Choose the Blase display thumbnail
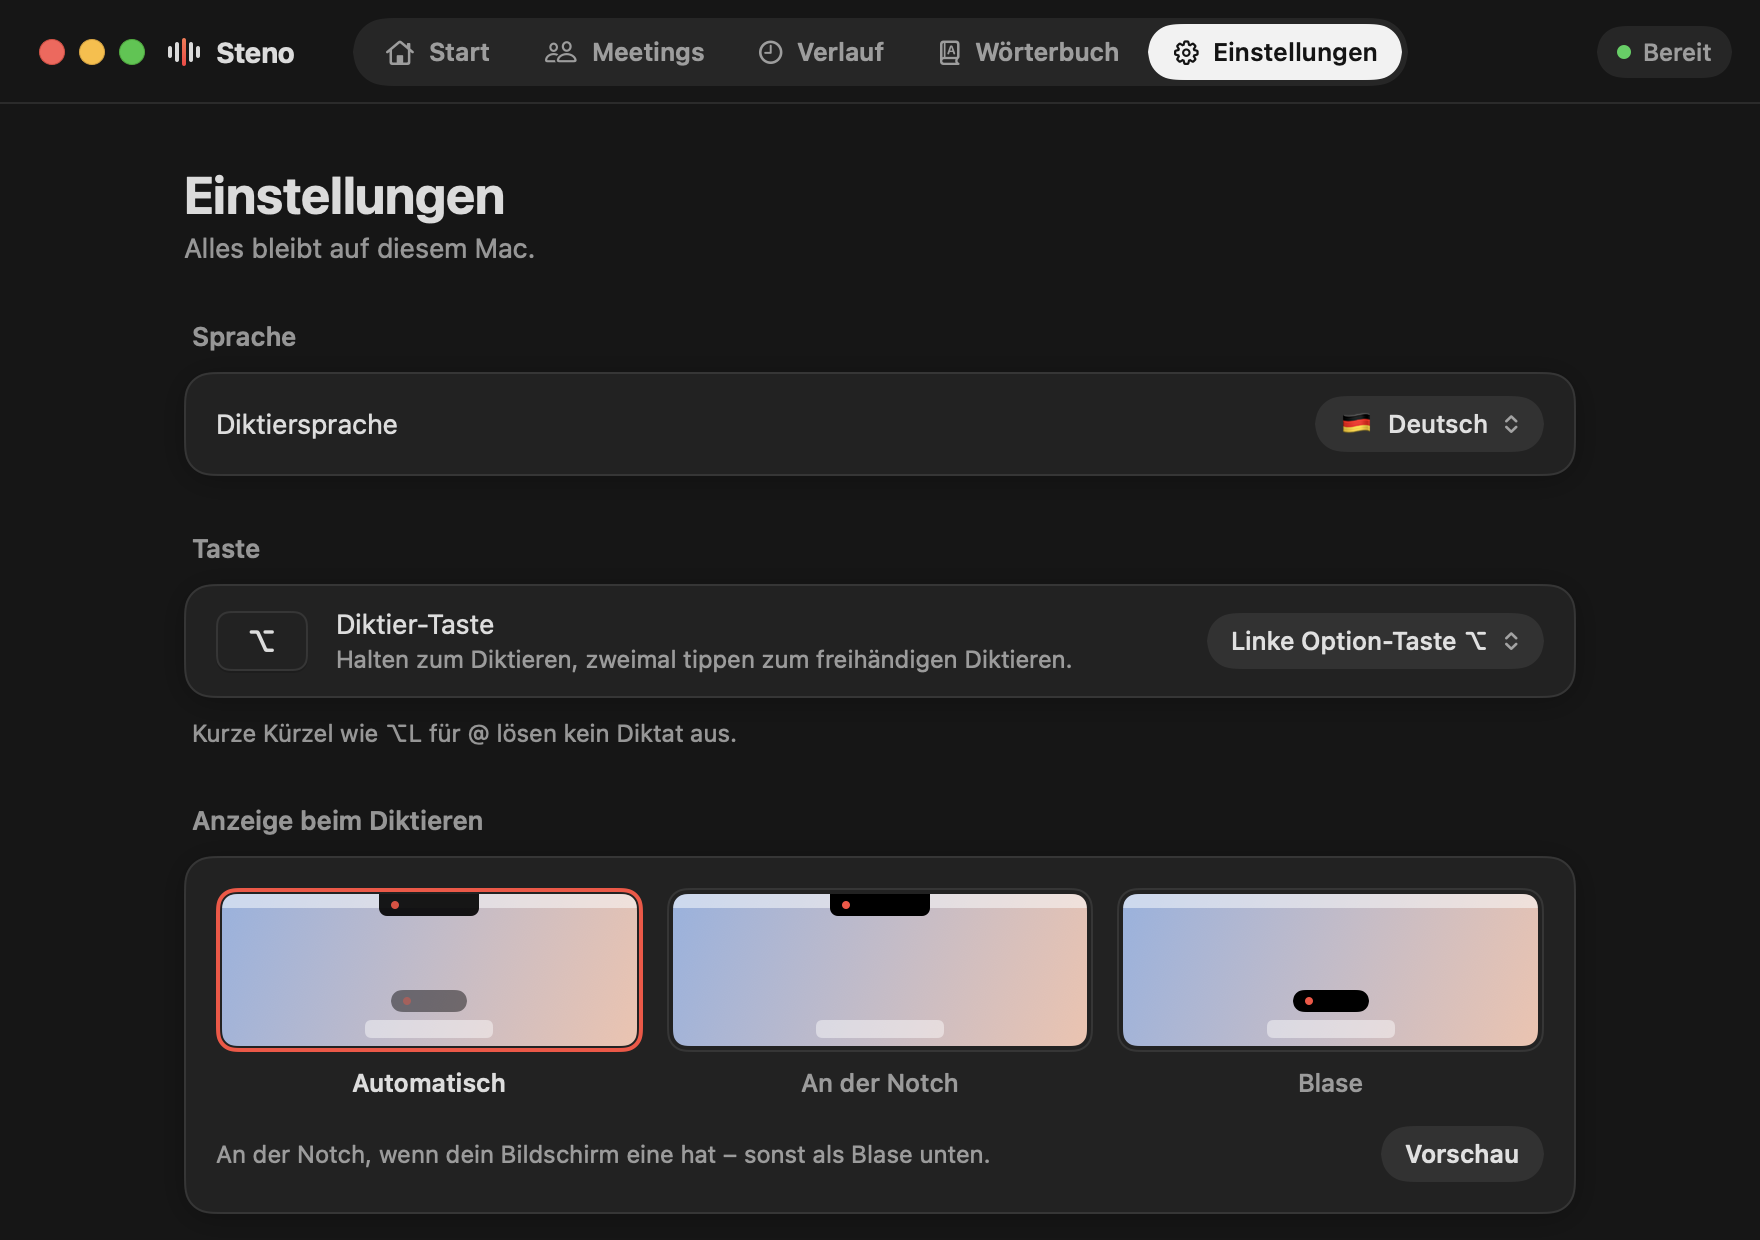Viewport: 1760px width, 1240px height. [x=1330, y=970]
